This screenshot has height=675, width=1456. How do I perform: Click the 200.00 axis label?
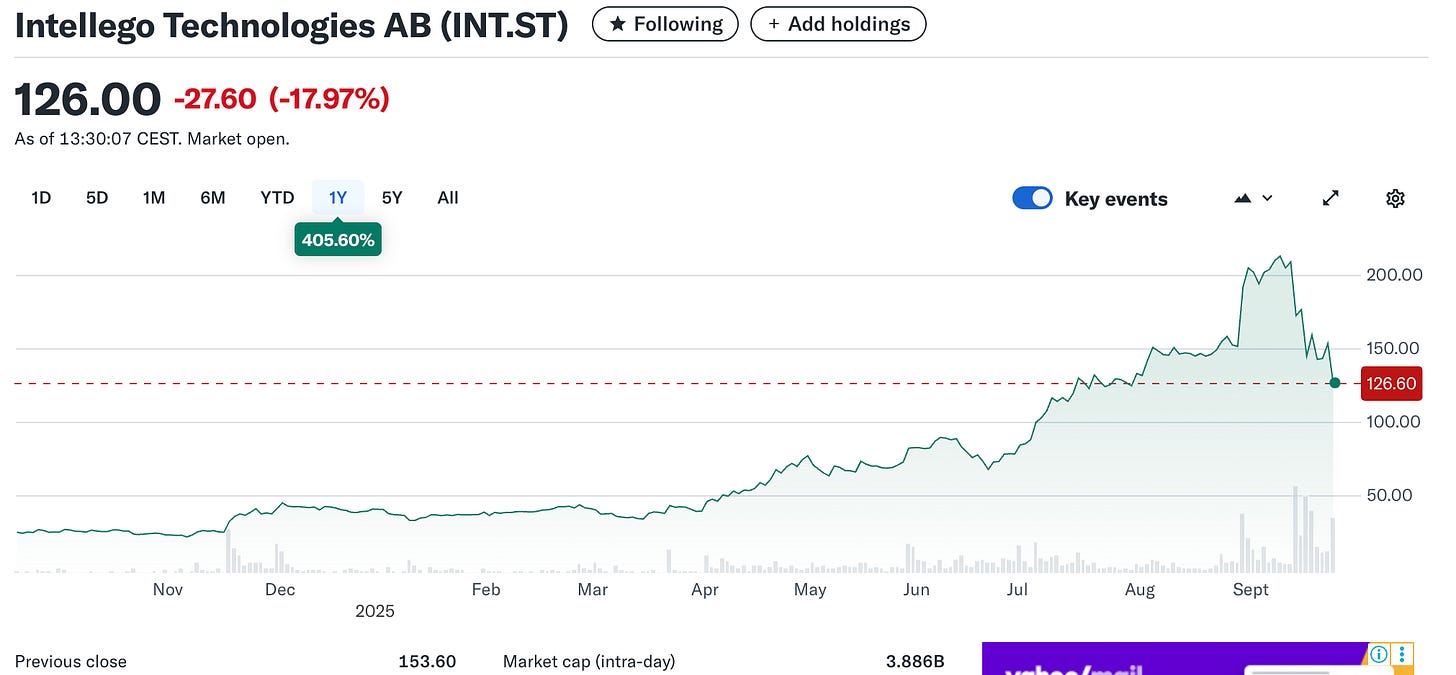(x=1394, y=275)
